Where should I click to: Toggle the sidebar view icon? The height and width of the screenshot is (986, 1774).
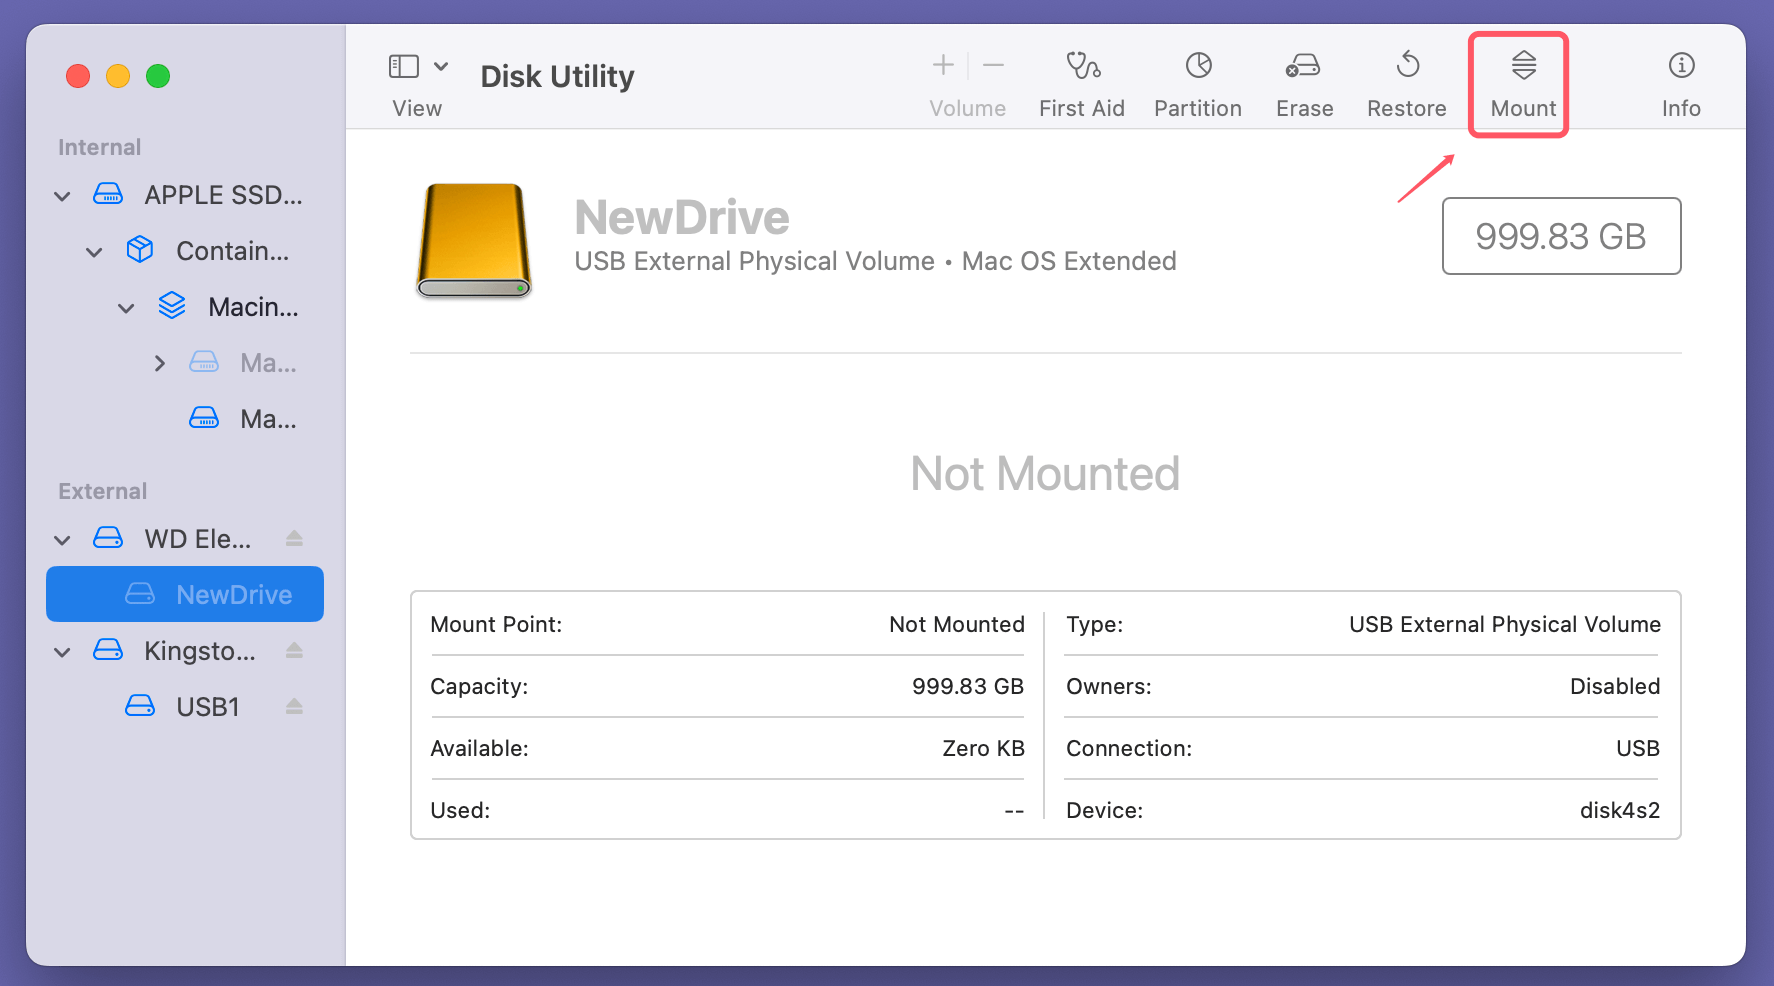click(x=403, y=65)
